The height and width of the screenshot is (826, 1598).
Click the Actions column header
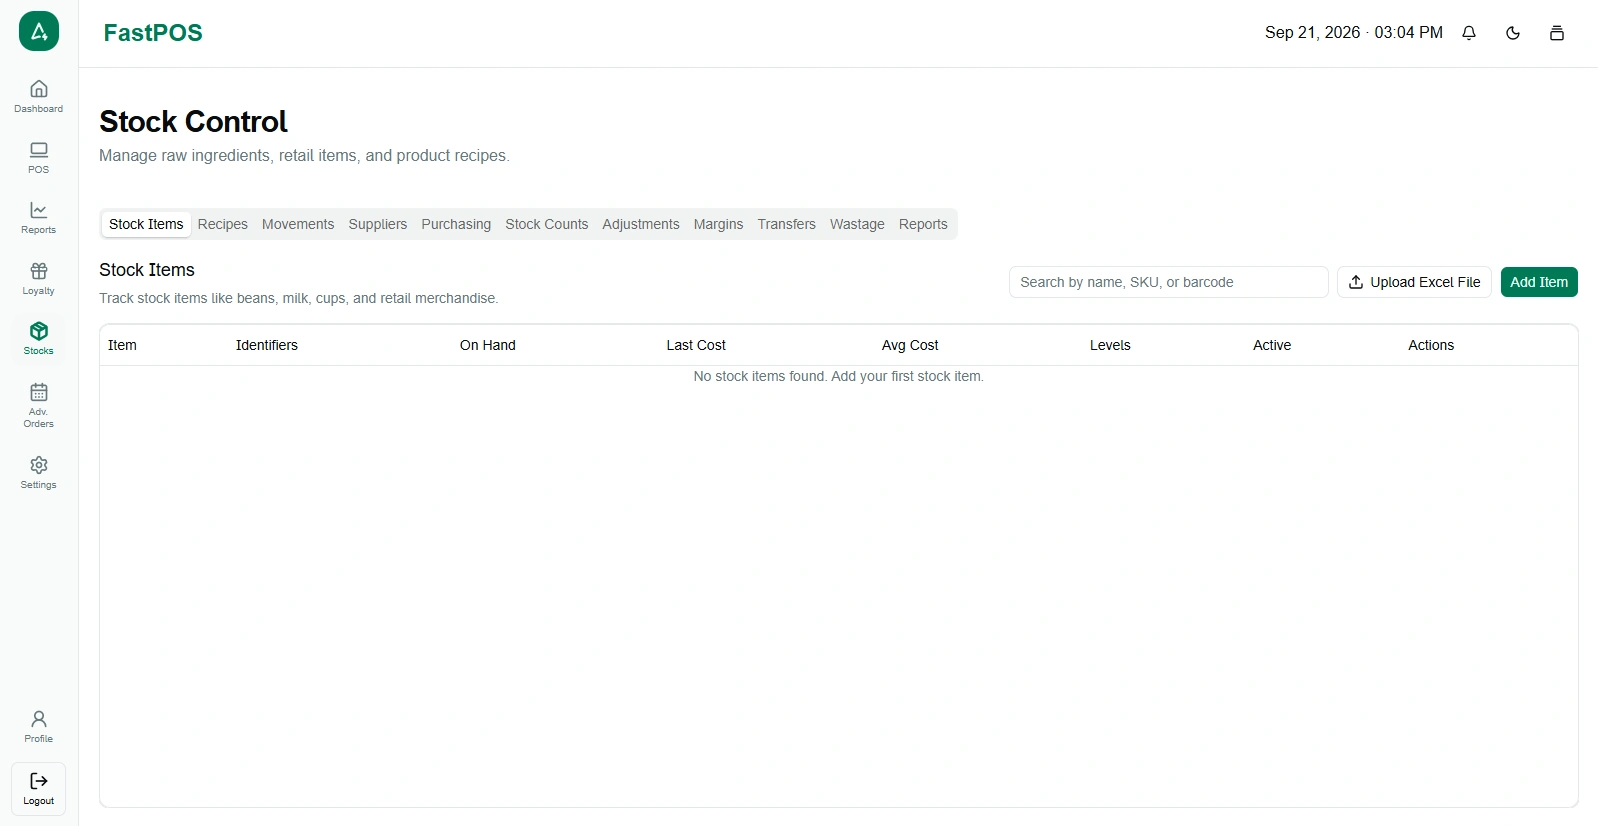tap(1431, 345)
